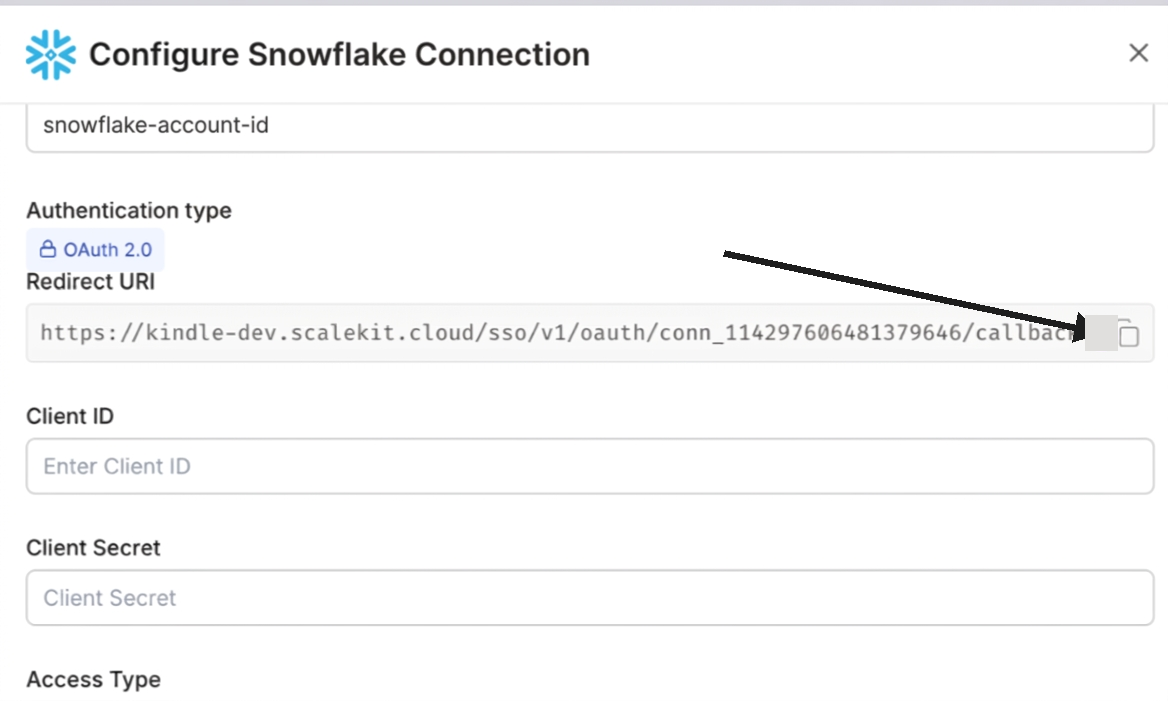Viewport: 1168px width, 701px height.
Task: Click the Access Type label
Action: [93, 679]
